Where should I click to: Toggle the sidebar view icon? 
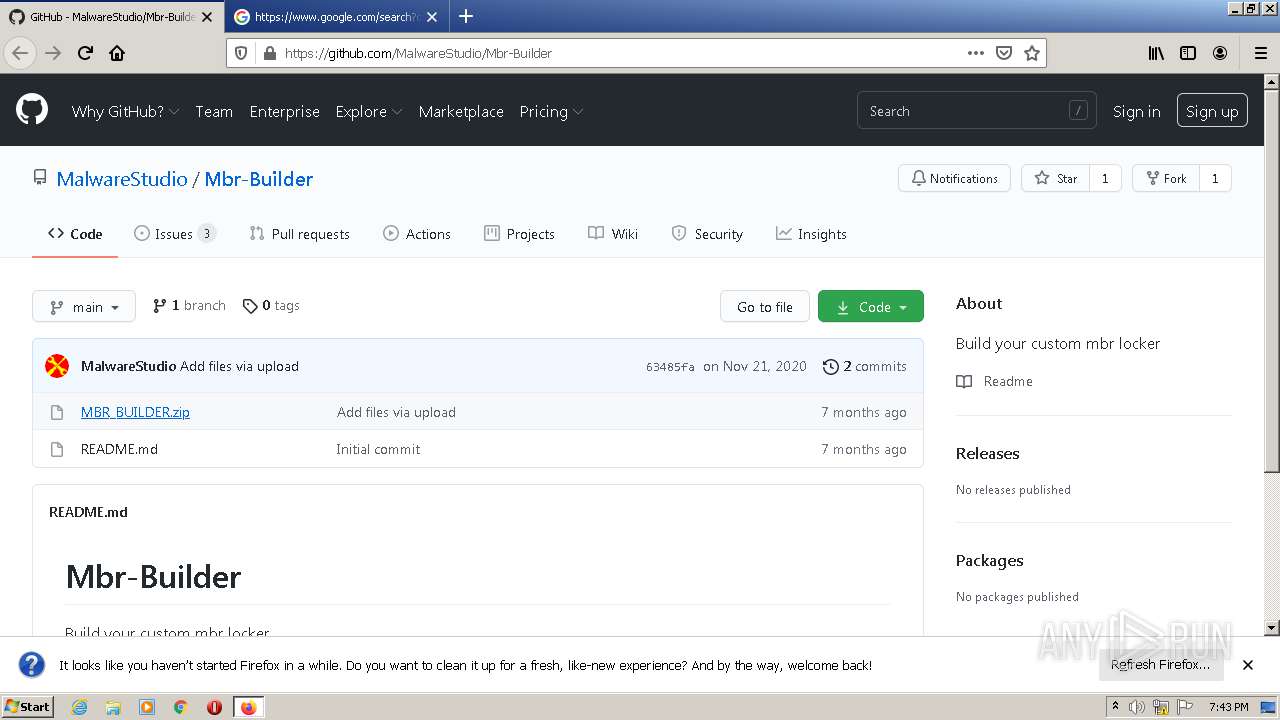[1188, 53]
